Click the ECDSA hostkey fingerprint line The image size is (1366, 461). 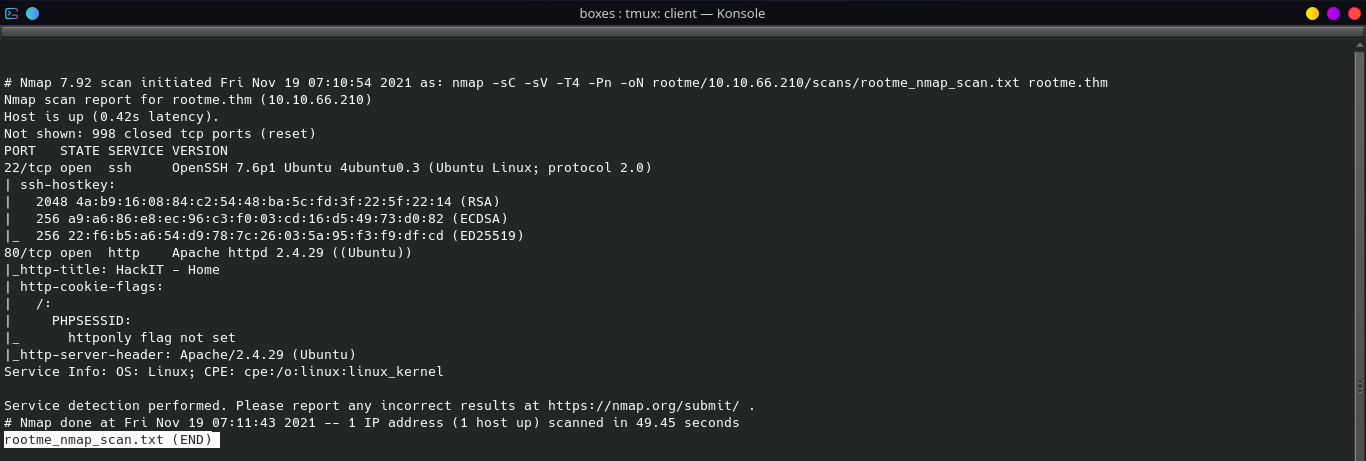coord(256,219)
